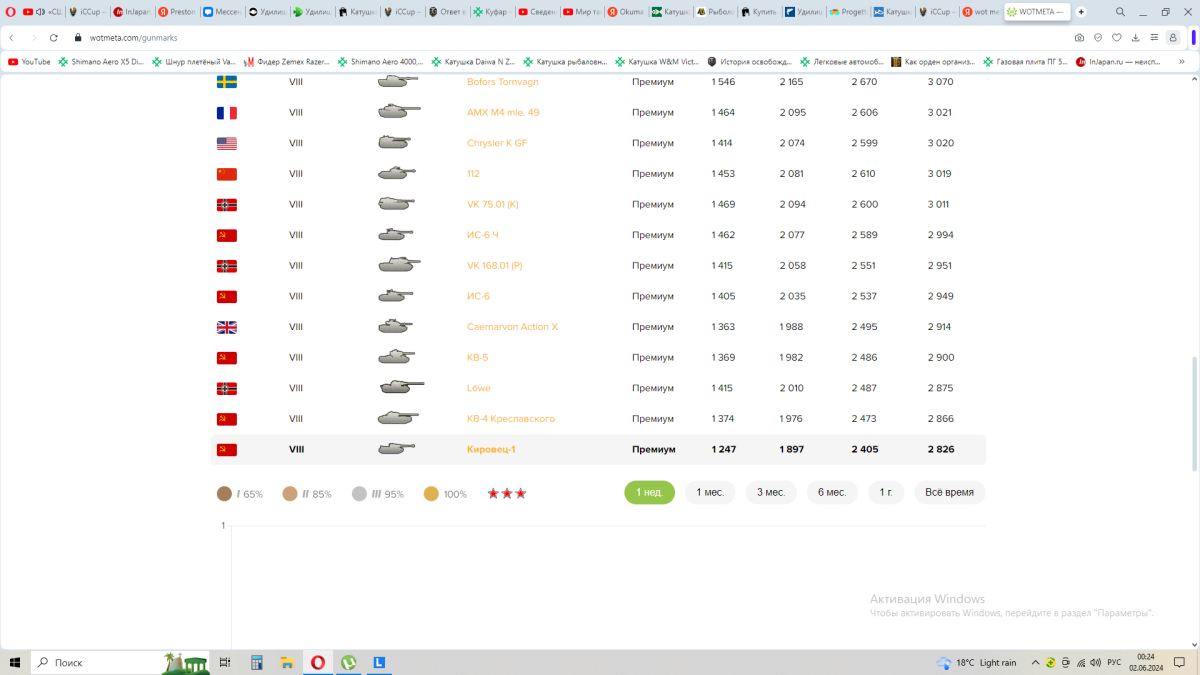This screenshot has height=675, width=1200.
Task: Click the US flag in Chrysler row
Action: tap(227, 143)
